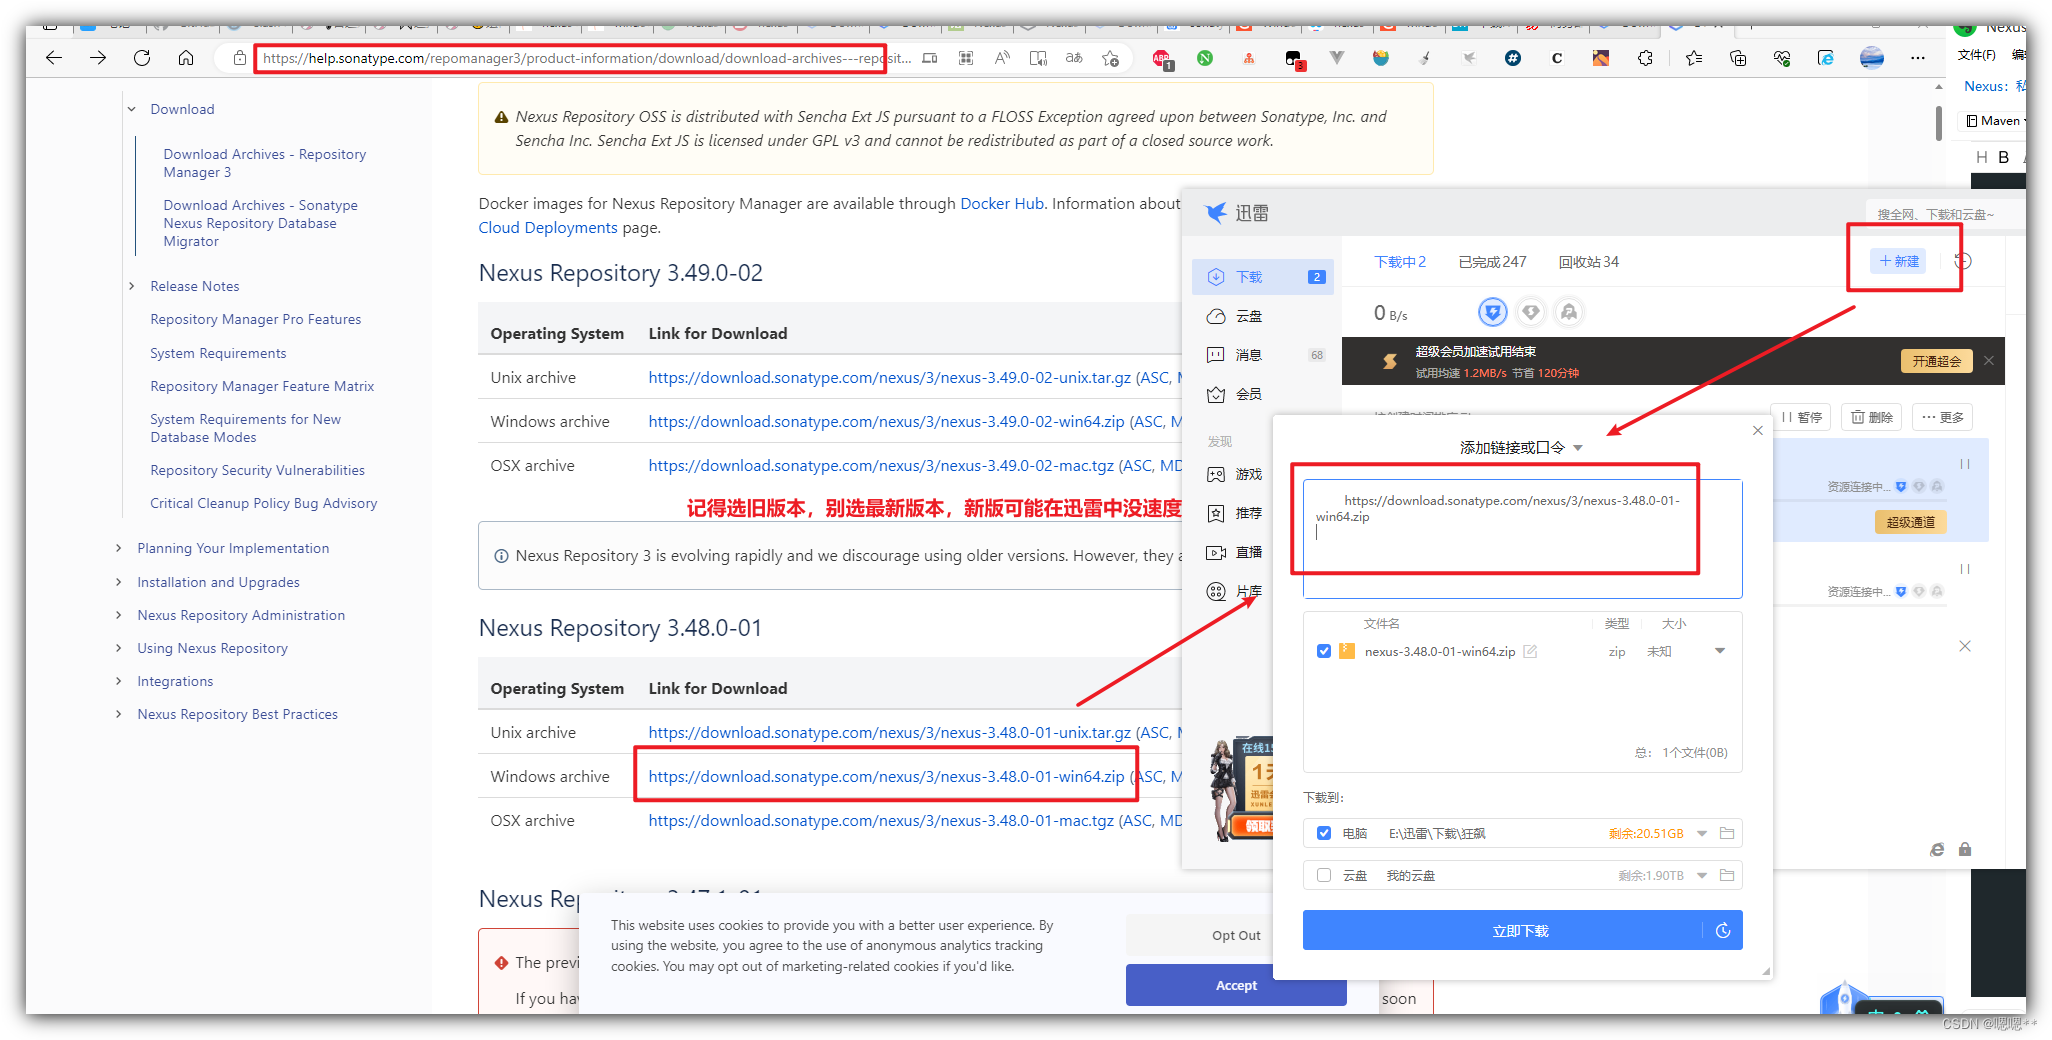Toggle the 电脑 download location checkbox
This screenshot has height=1040, width=2052.
click(1324, 833)
